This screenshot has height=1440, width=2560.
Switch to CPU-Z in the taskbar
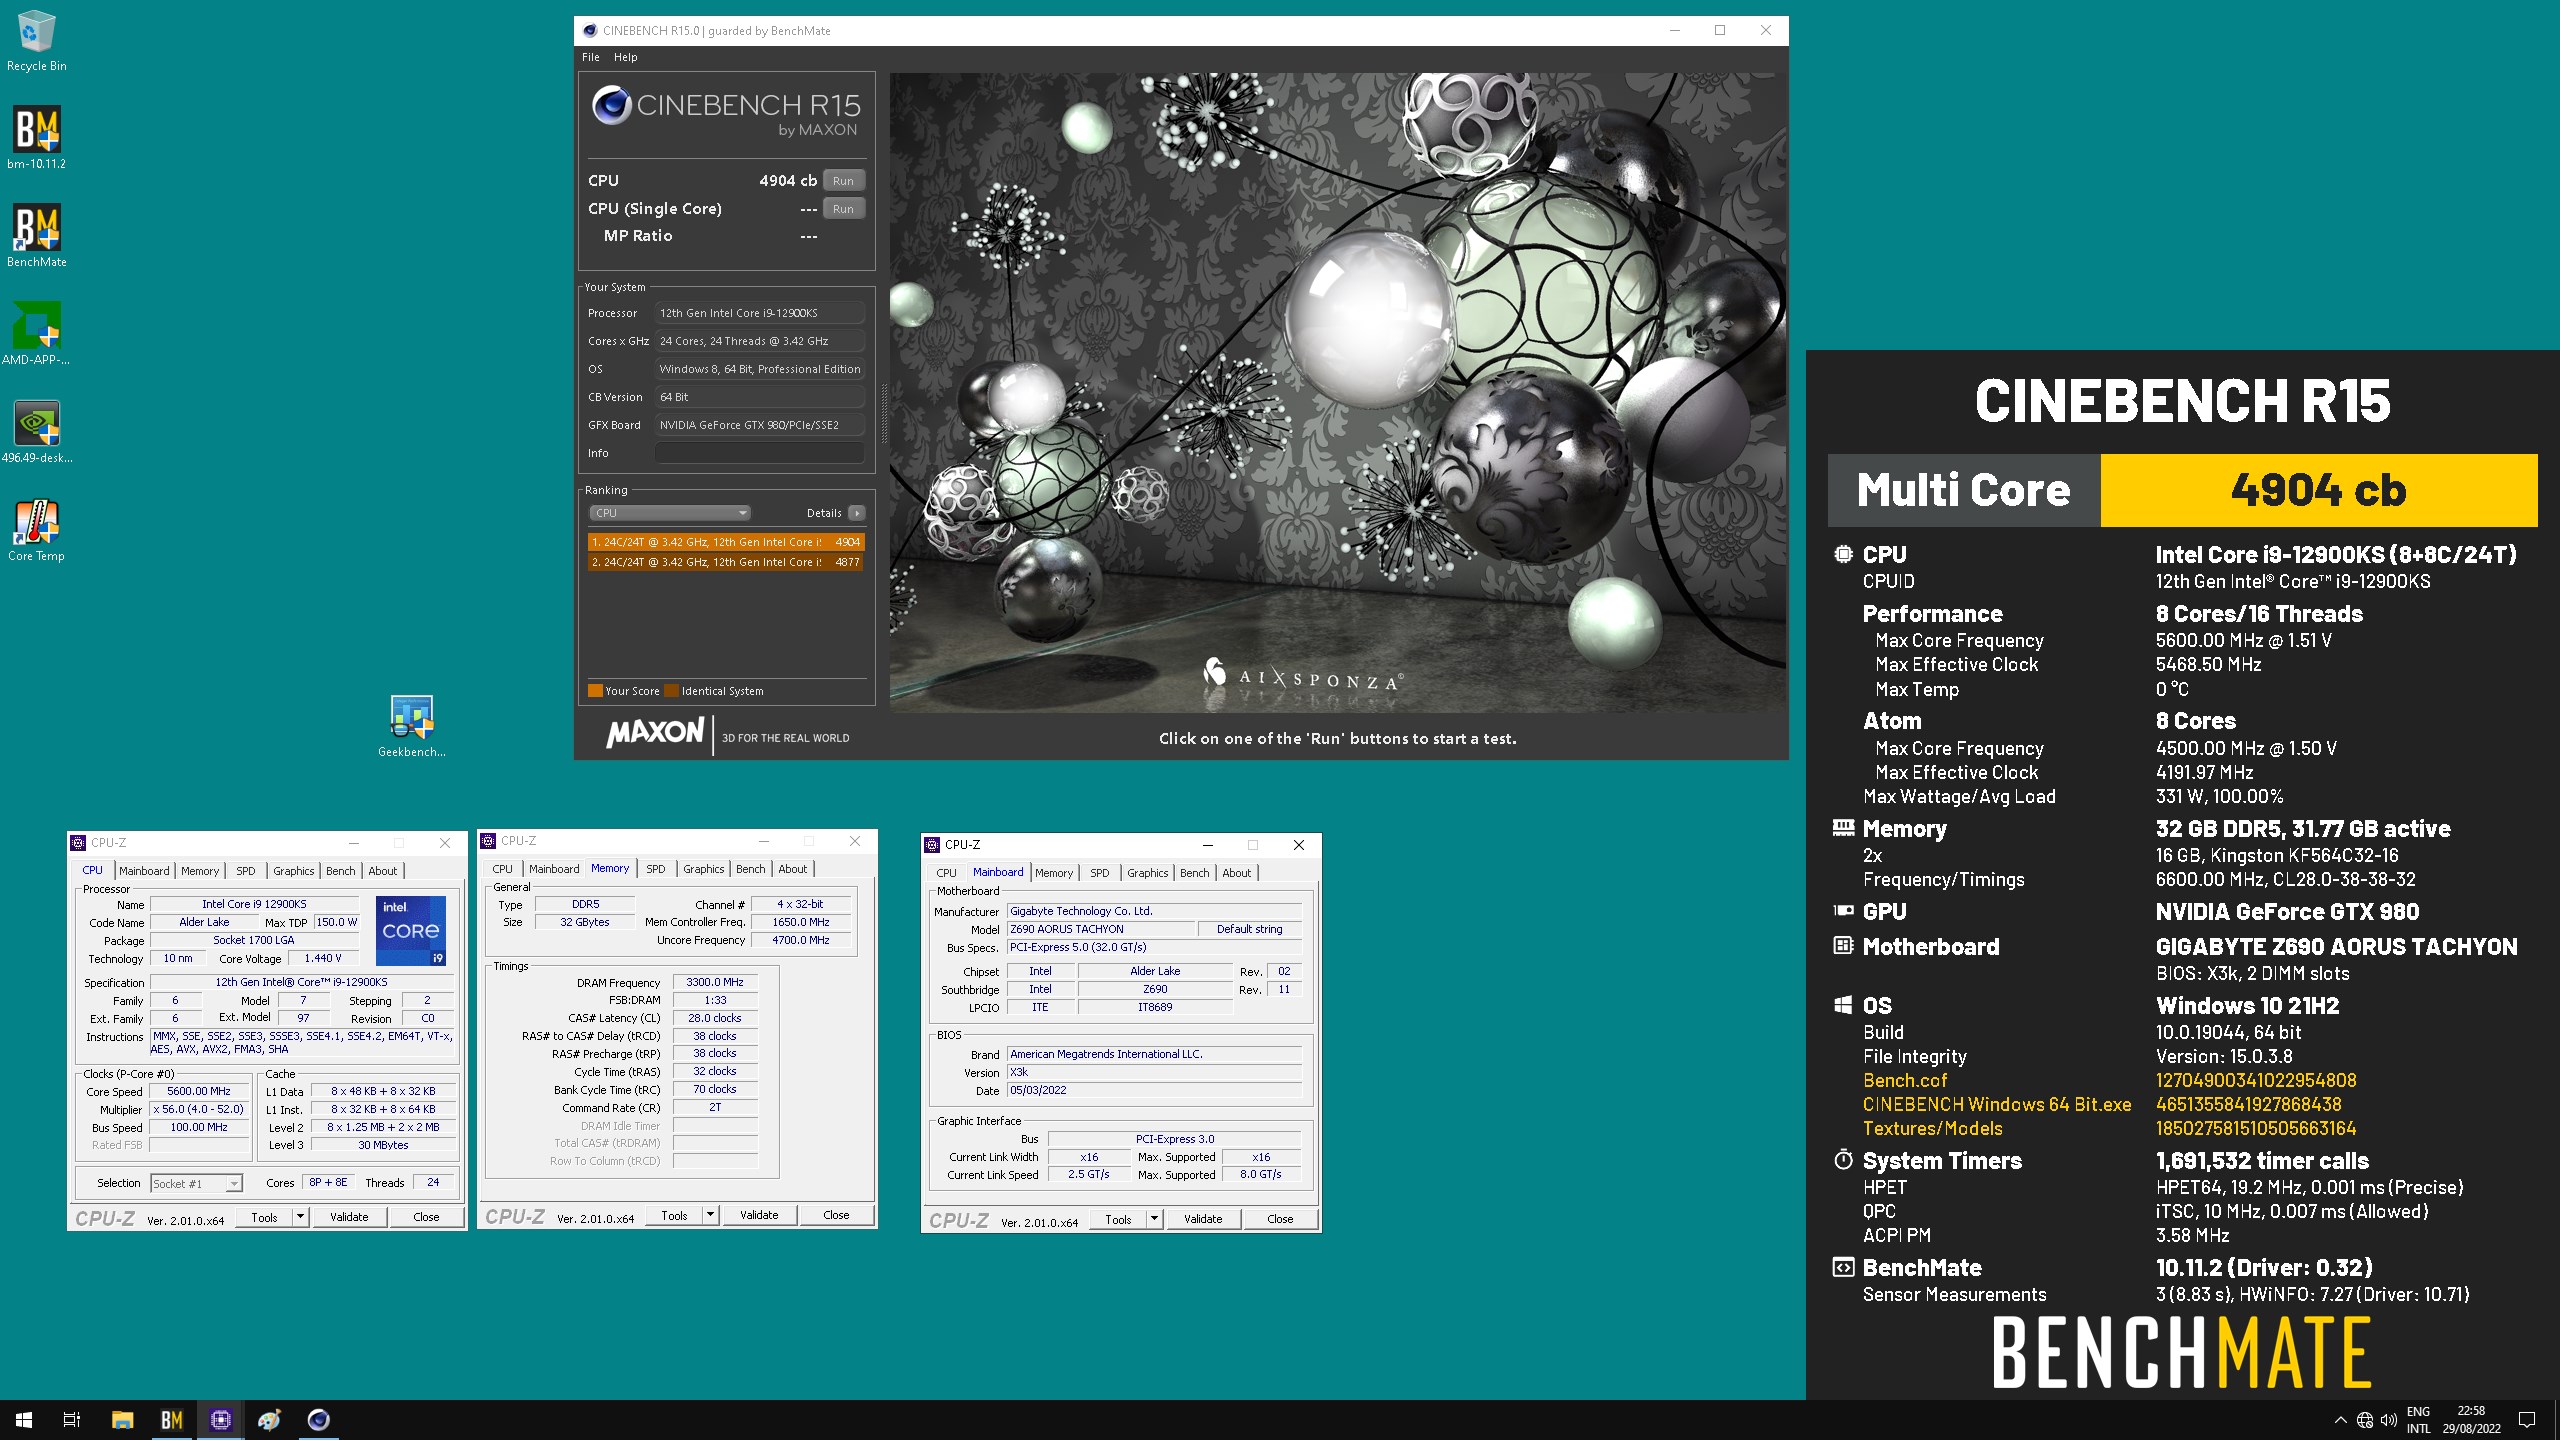[x=220, y=1420]
